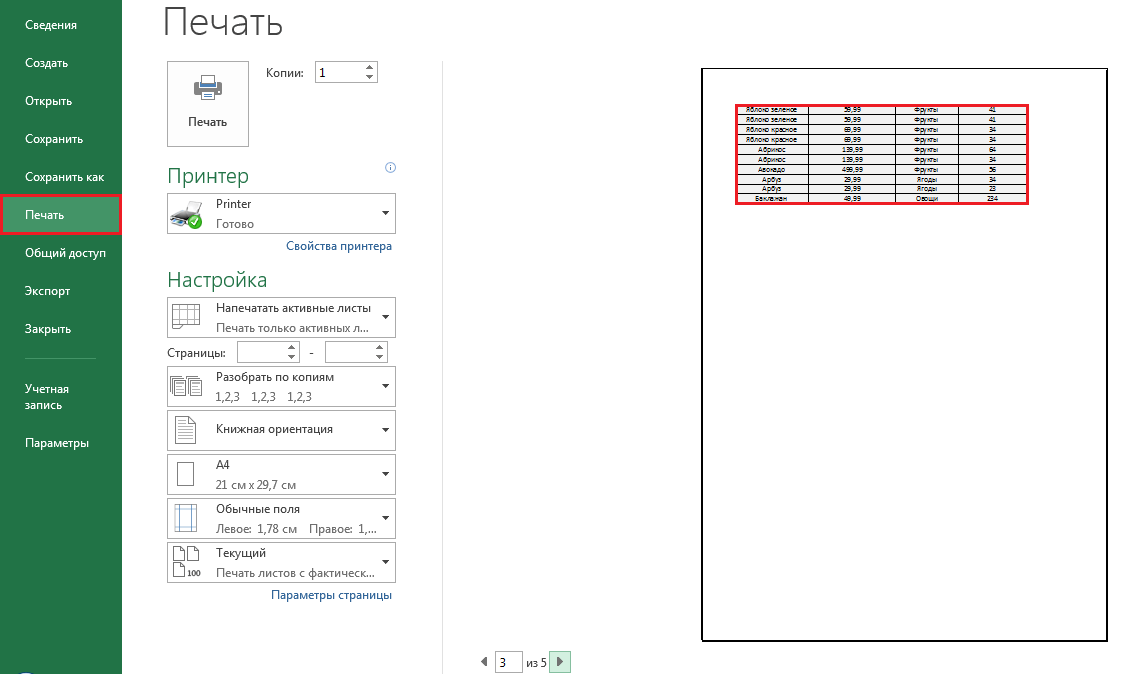Open the Параметры страницы link
The width and height of the screenshot is (1147, 674).
pyautogui.click(x=331, y=595)
